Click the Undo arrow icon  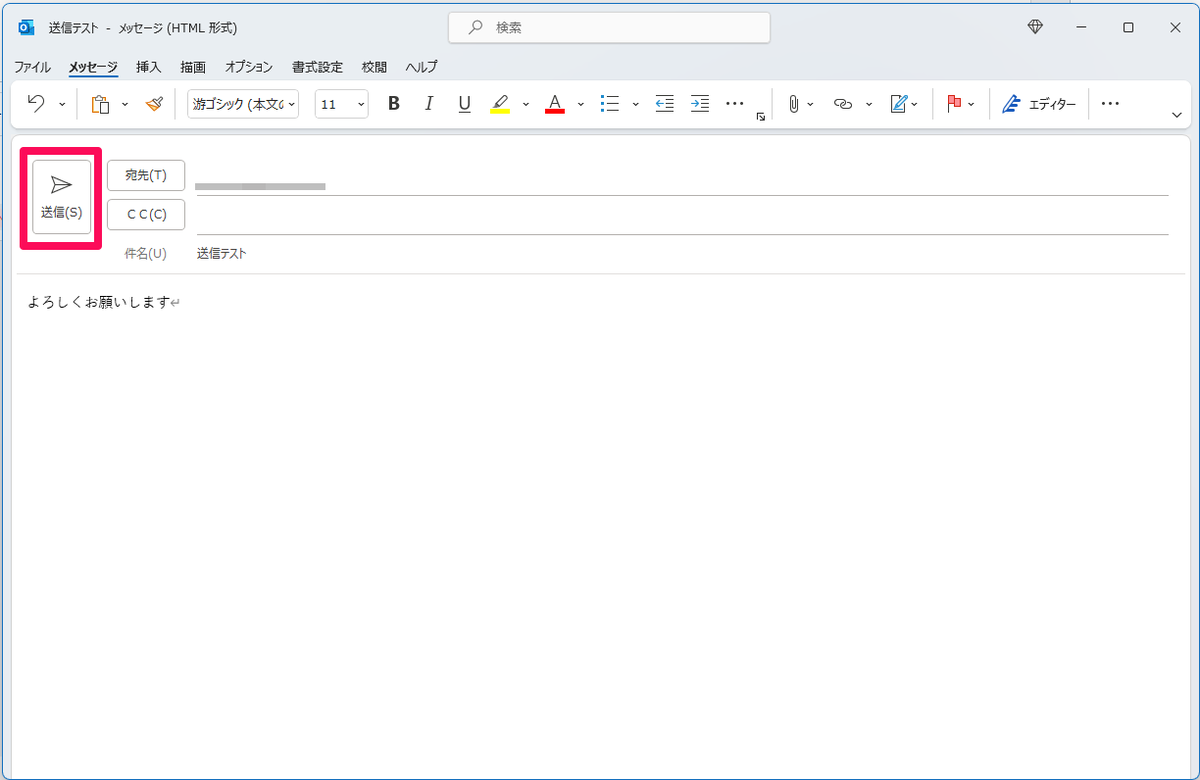36,104
